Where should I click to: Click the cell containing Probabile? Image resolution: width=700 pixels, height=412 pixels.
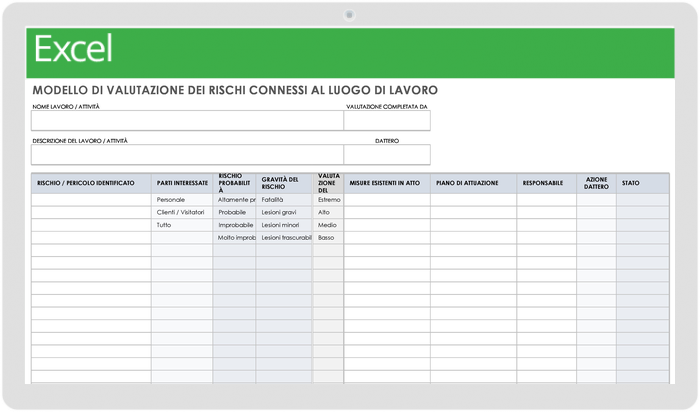(234, 212)
